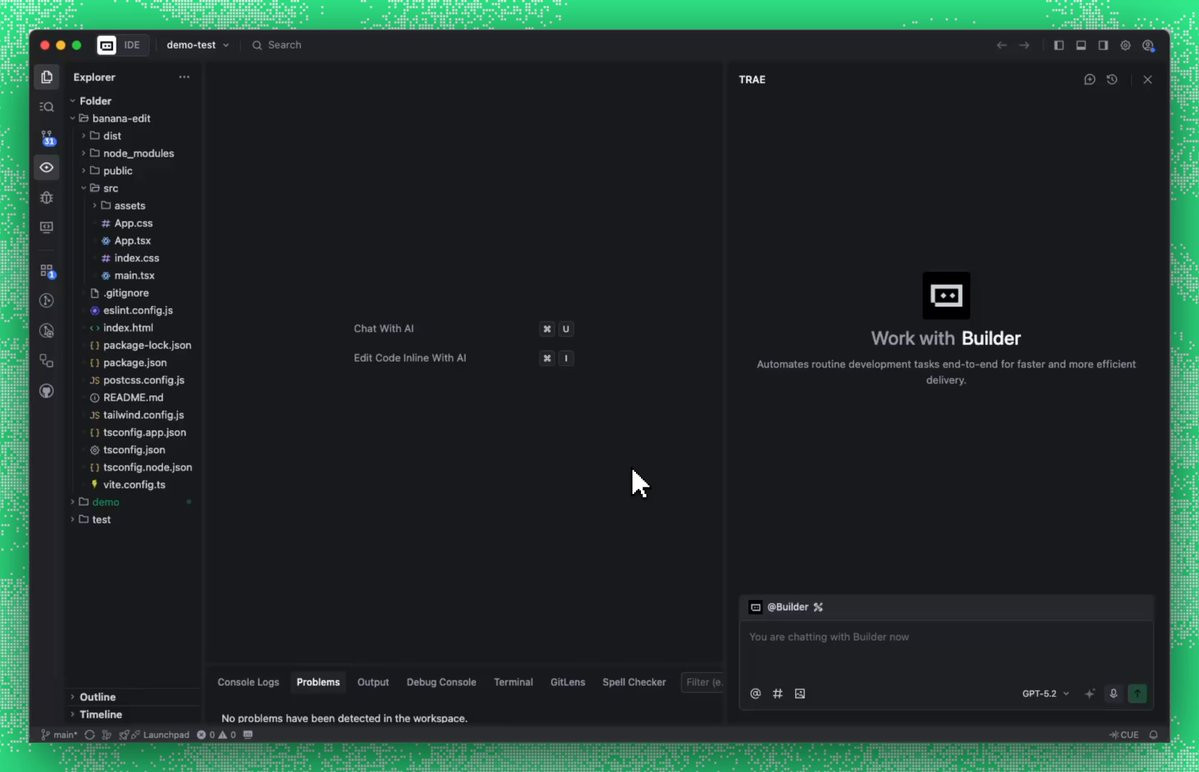Switch to the GitLens tab
Image resolution: width=1199 pixels, height=772 pixels.
coord(567,682)
